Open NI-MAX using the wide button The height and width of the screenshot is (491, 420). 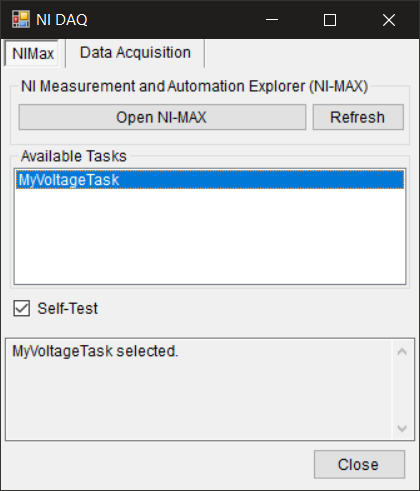(x=162, y=117)
